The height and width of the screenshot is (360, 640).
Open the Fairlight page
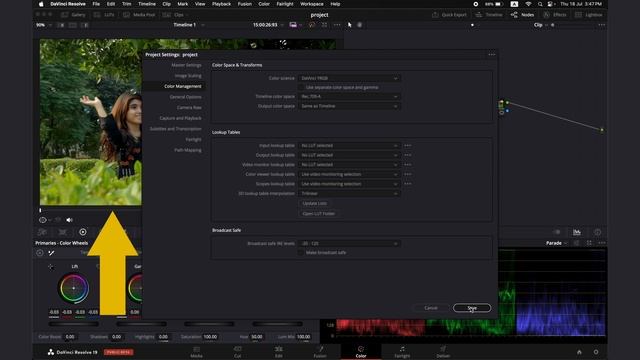click(x=402, y=352)
